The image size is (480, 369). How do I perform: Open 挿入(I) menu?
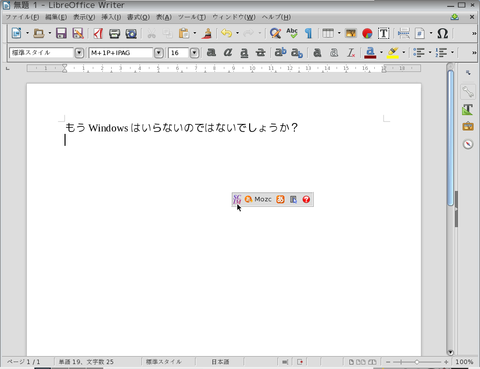[x=111, y=17]
